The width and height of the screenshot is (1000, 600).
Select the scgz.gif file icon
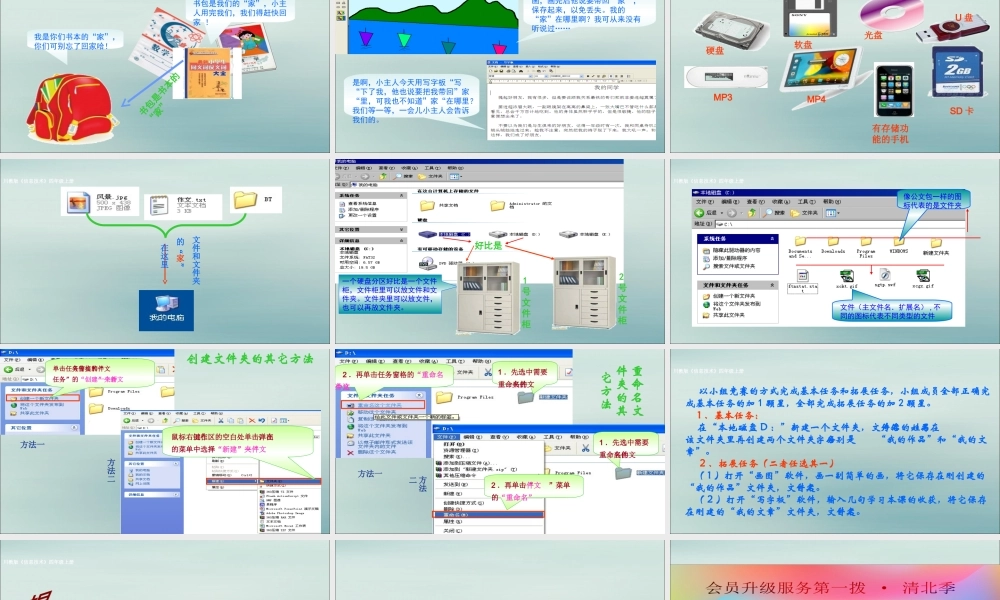coord(922,275)
